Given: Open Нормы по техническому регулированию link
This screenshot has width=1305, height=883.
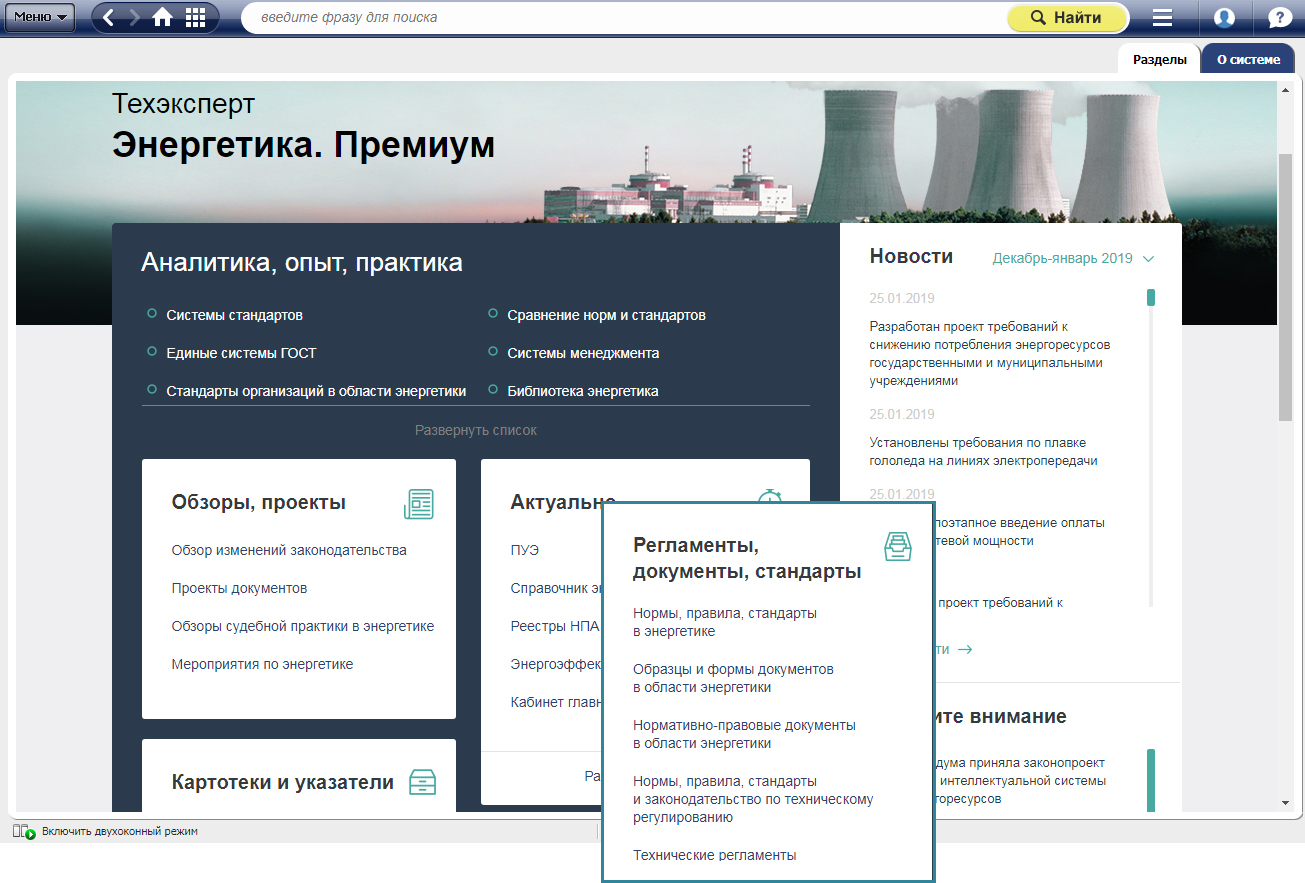Looking at the screenshot, I should point(753,799).
